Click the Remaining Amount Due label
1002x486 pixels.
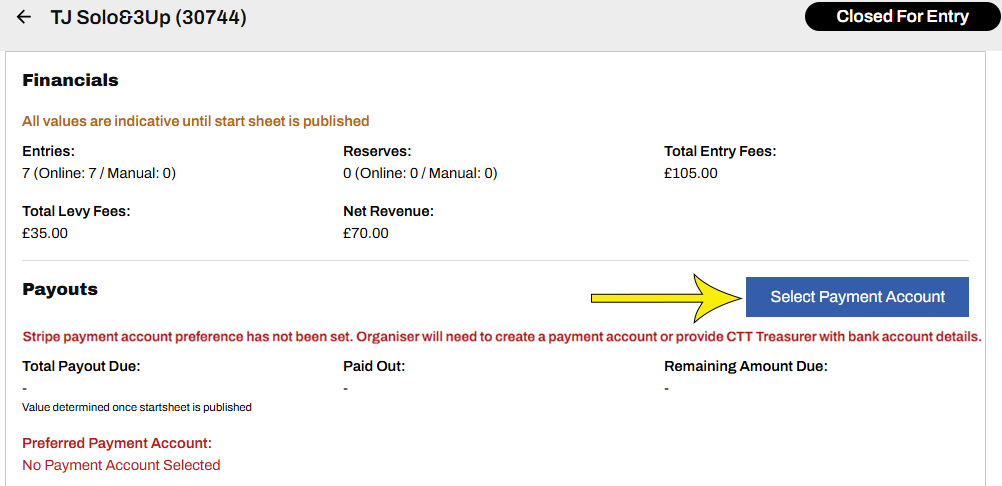(746, 366)
